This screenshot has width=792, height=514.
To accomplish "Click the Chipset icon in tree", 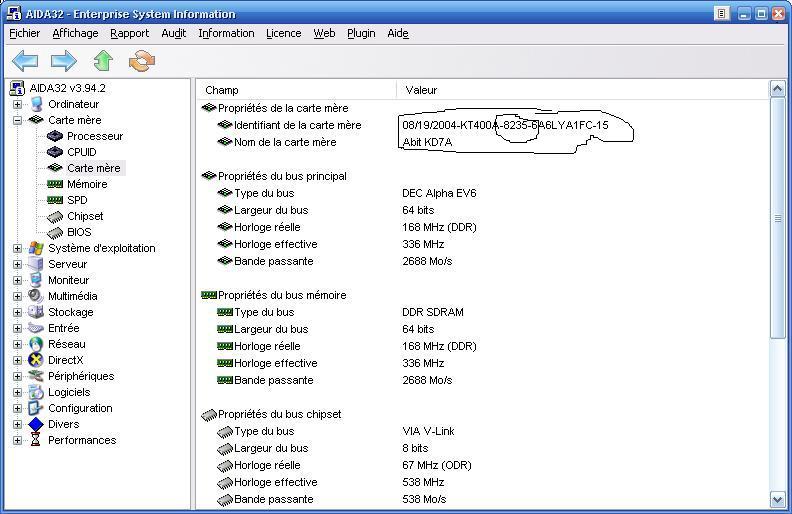I will (55, 217).
